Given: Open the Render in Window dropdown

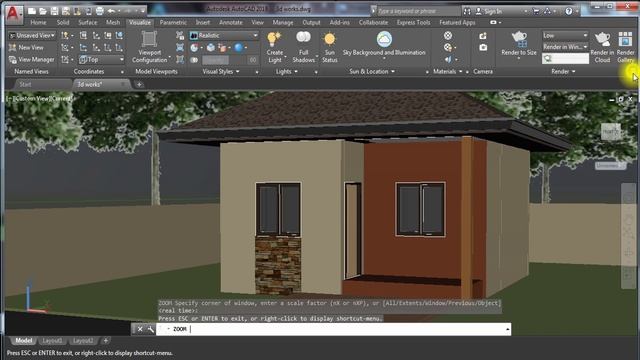Looking at the screenshot, I should (565, 47).
